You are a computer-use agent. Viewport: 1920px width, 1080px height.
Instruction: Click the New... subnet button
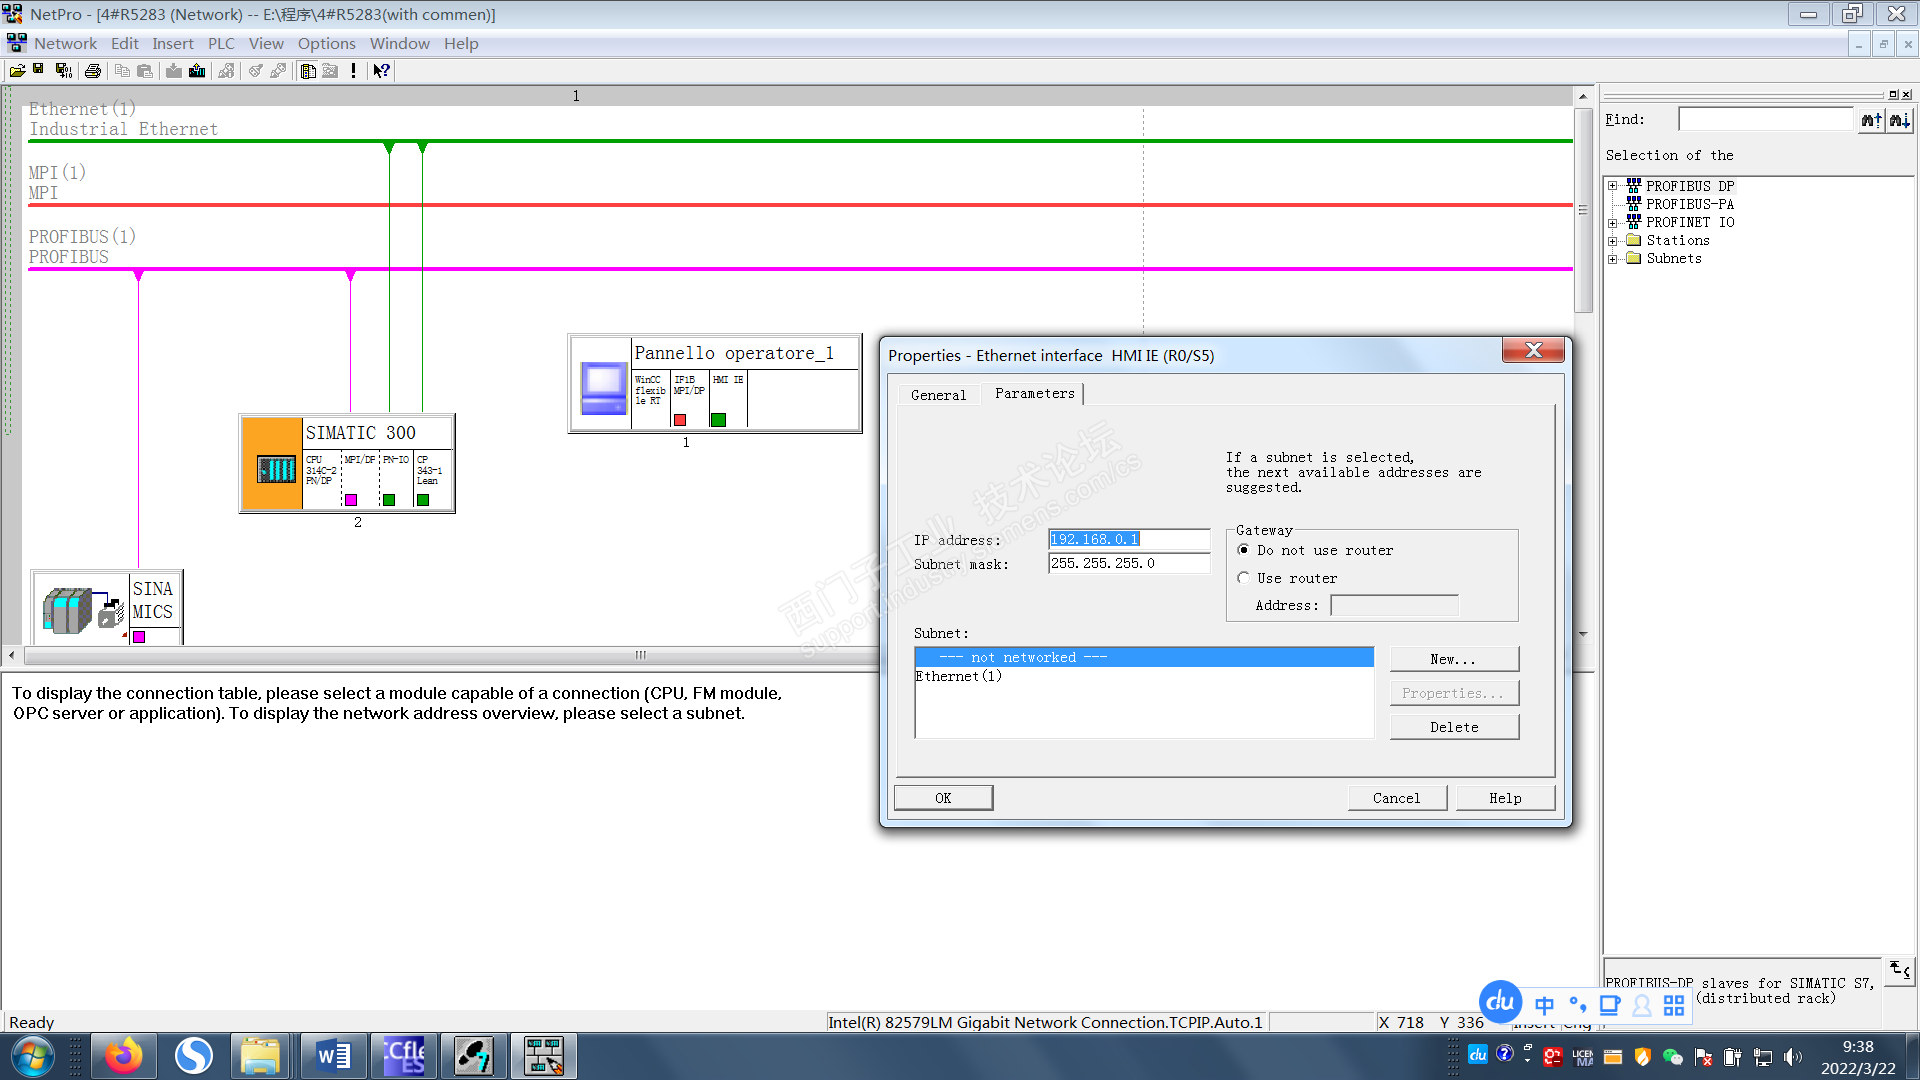coord(1453,659)
